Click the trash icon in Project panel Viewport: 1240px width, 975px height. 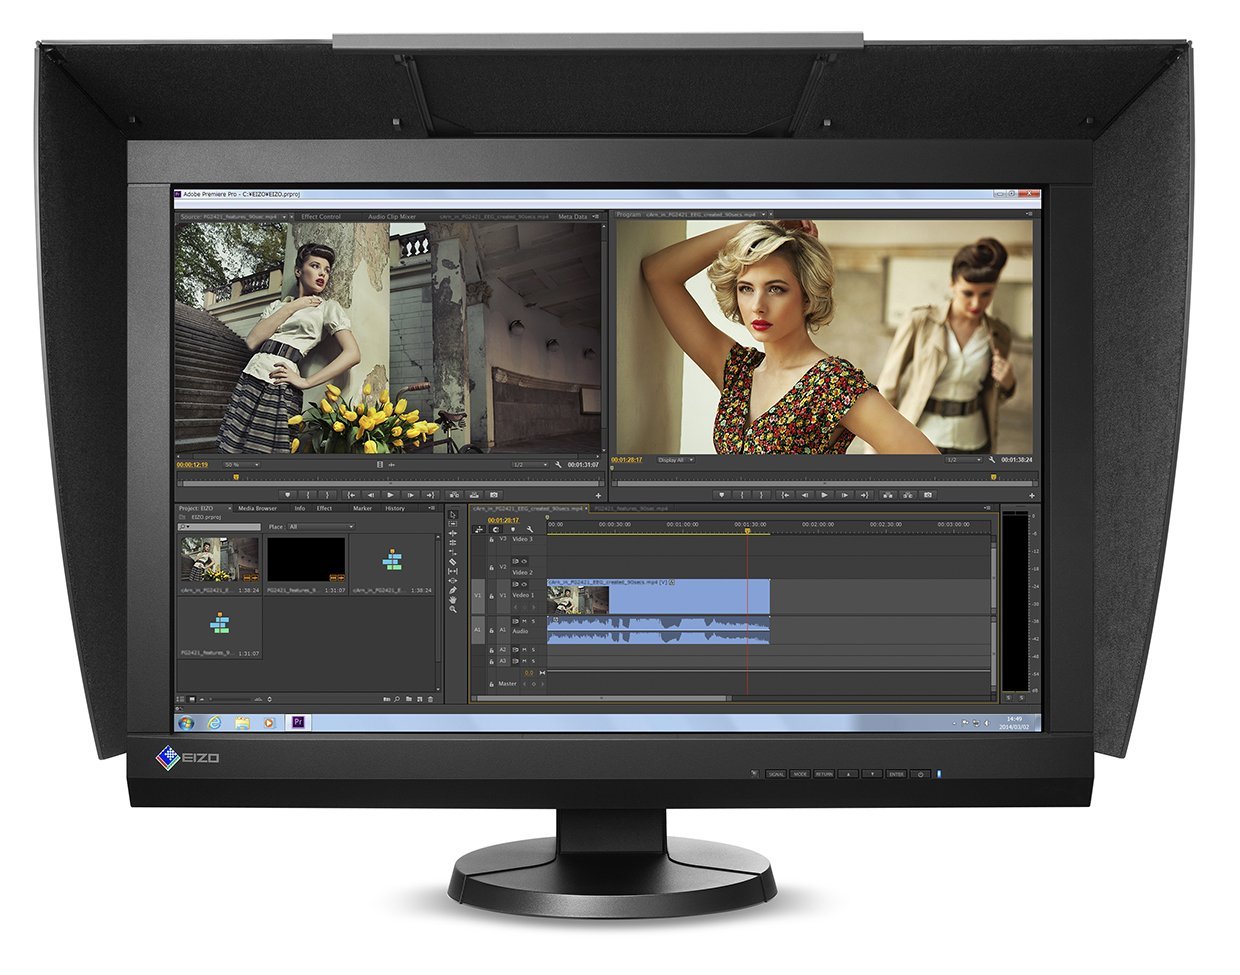tap(430, 699)
